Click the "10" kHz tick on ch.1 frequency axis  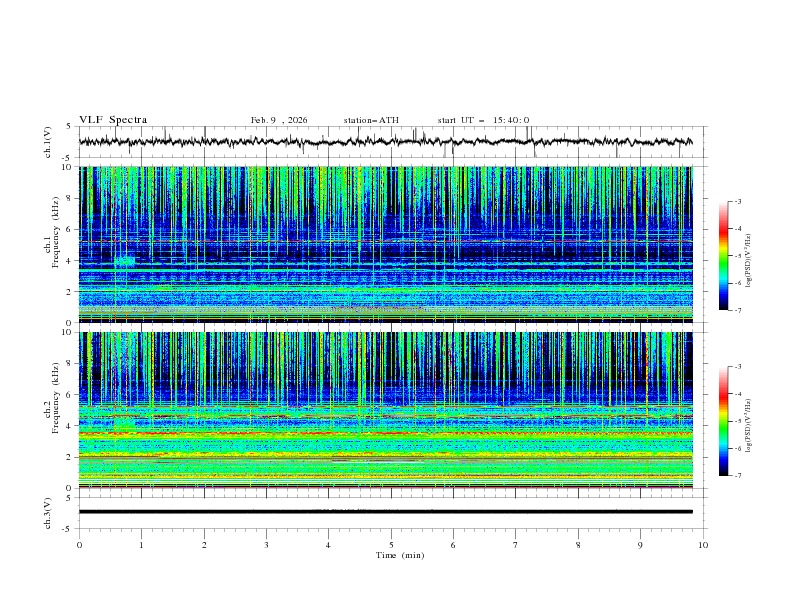click(x=68, y=167)
